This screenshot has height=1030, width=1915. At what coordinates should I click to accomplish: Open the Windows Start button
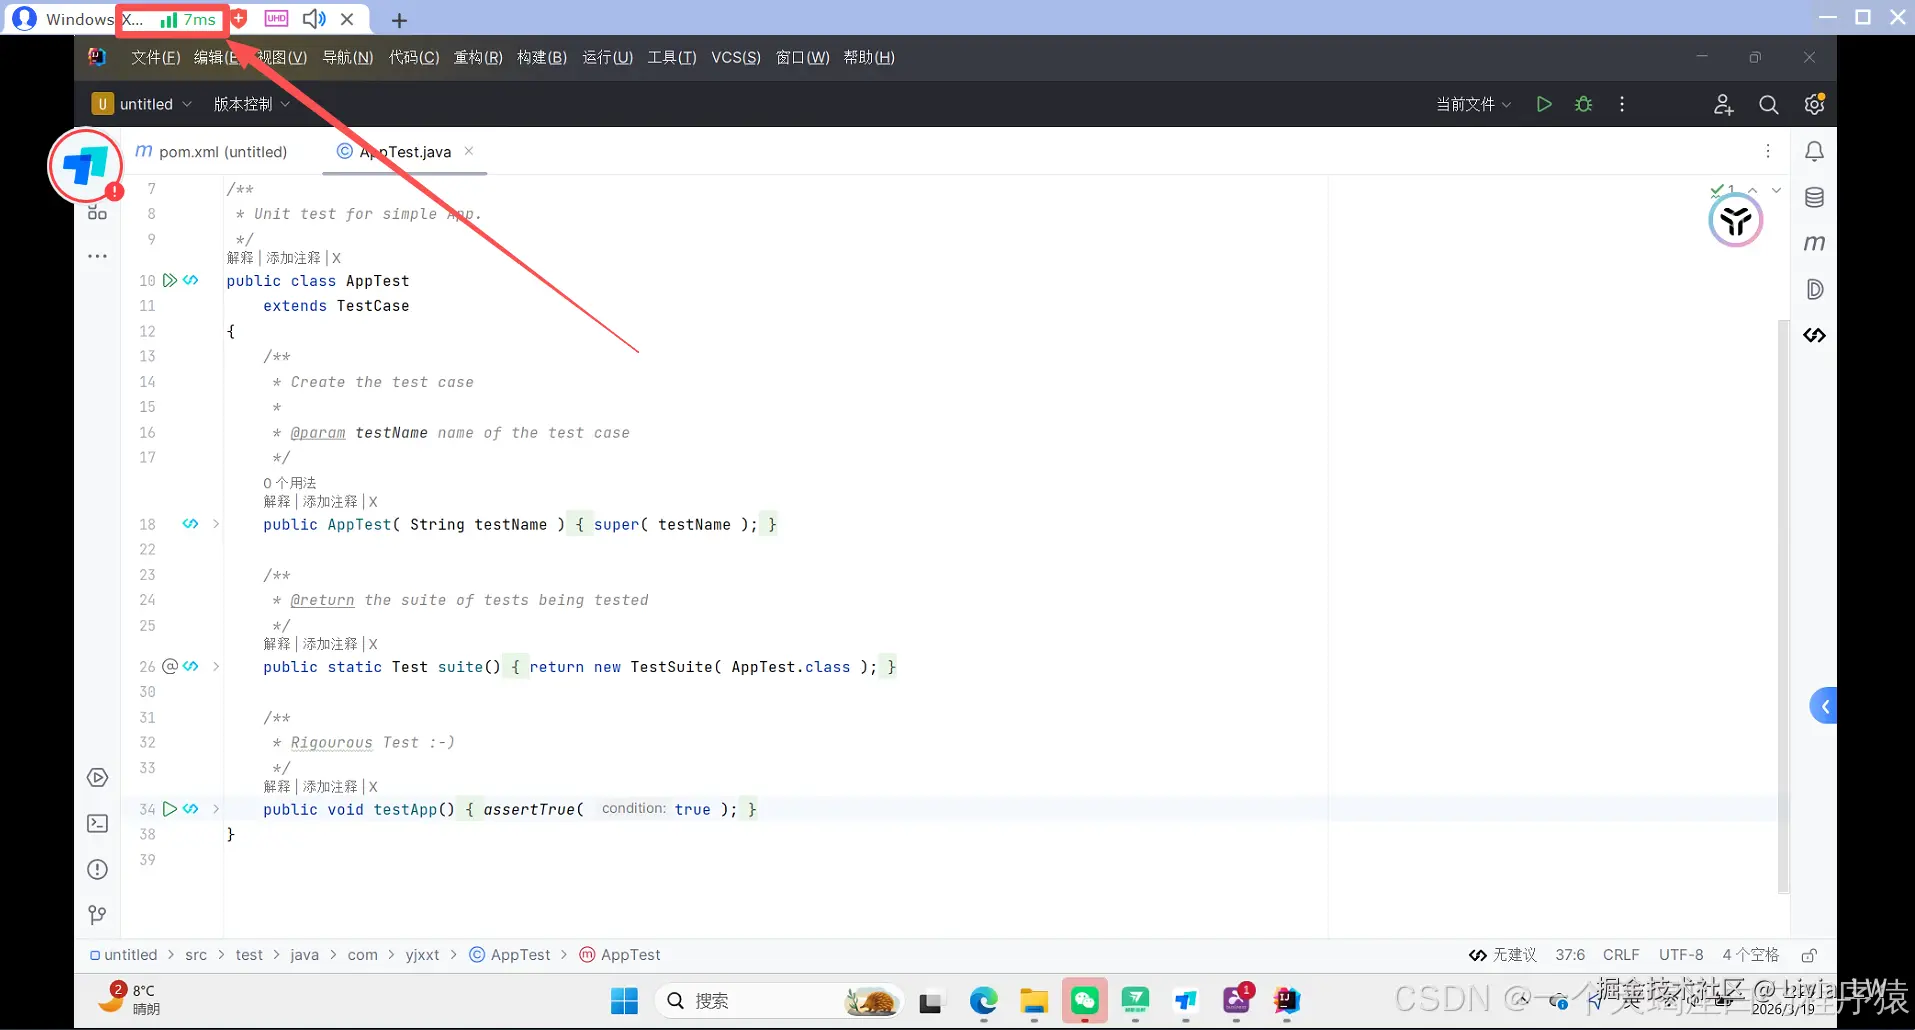(624, 1001)
